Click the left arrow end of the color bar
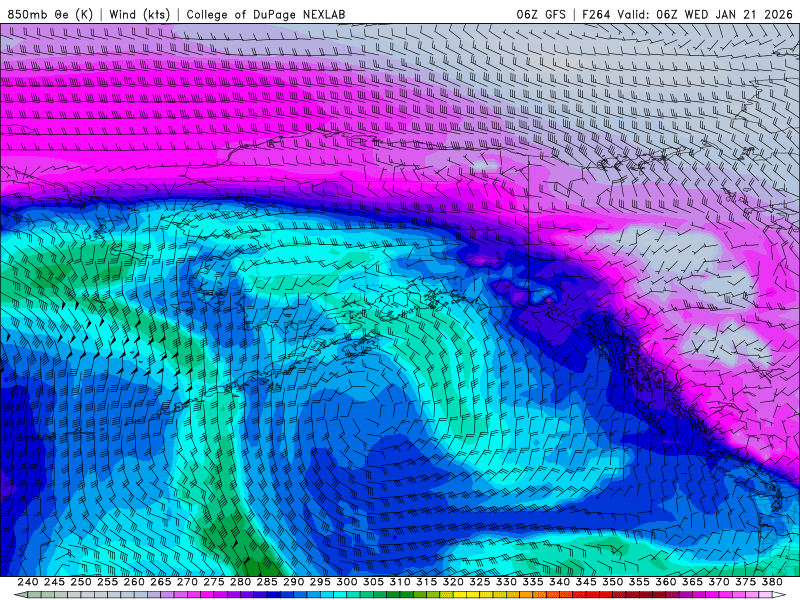This screenshot has height=600, width=800. (x=21, y=595)
